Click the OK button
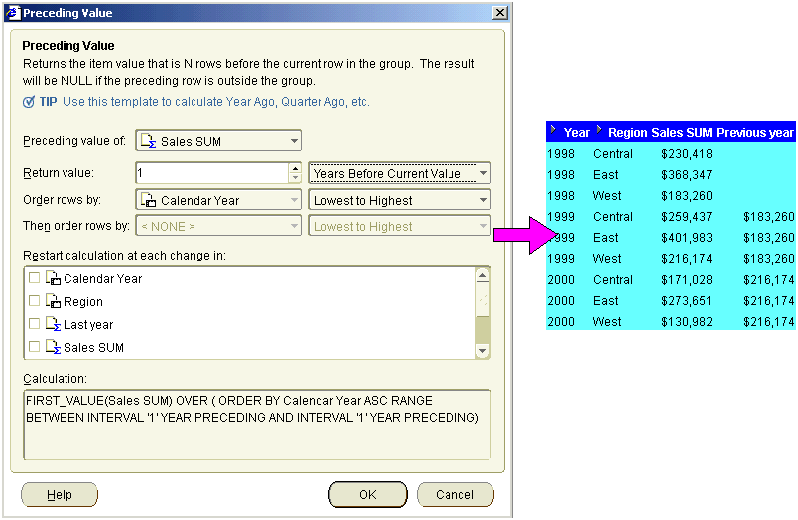798x520 pixels. tap(367, 495)
